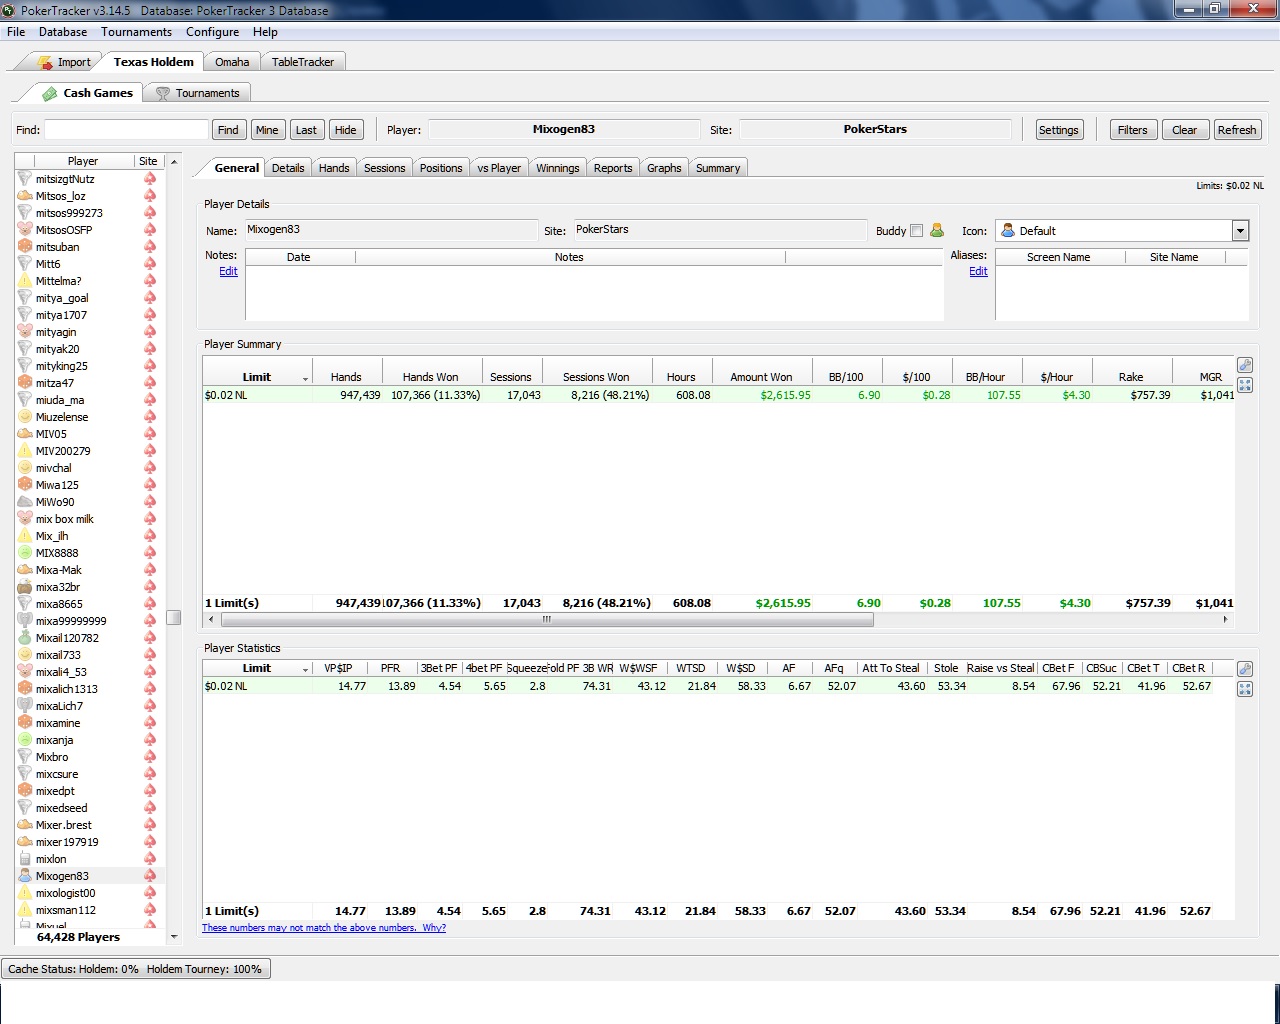Click the Last button
Screen dimensions: 1280x1024
point(306,130)
